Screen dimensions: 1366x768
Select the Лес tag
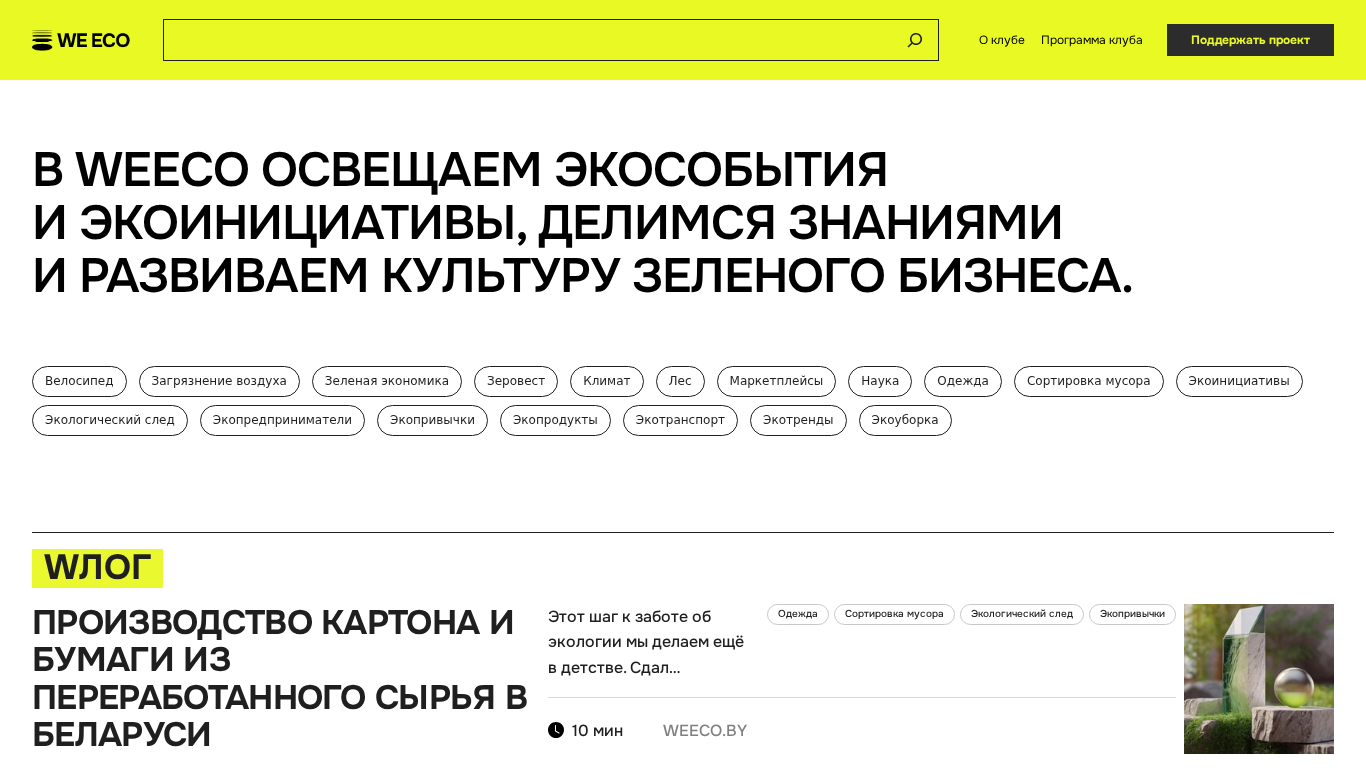coord(680,381)
